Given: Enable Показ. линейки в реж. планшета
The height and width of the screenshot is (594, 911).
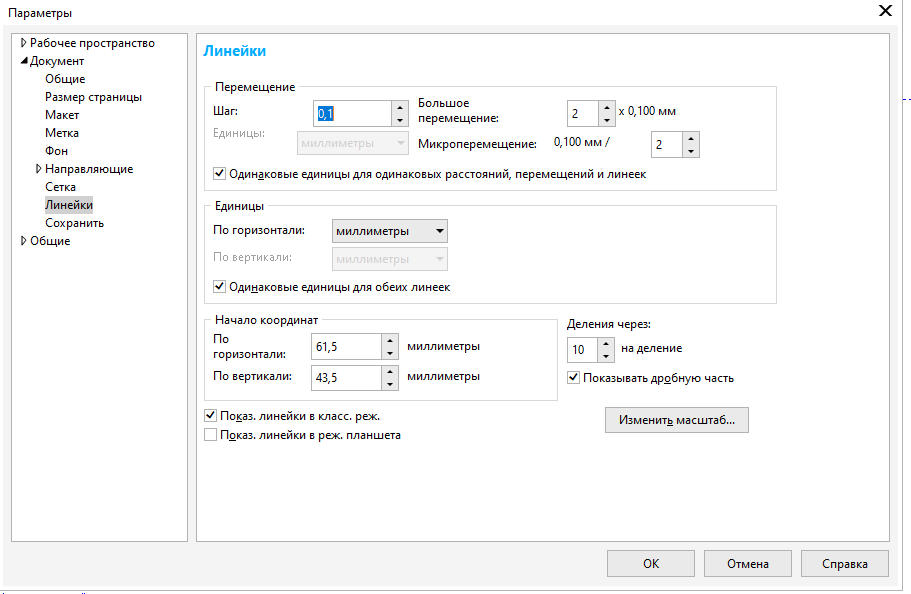Looking at the screenshot, I should click(210, 435).
